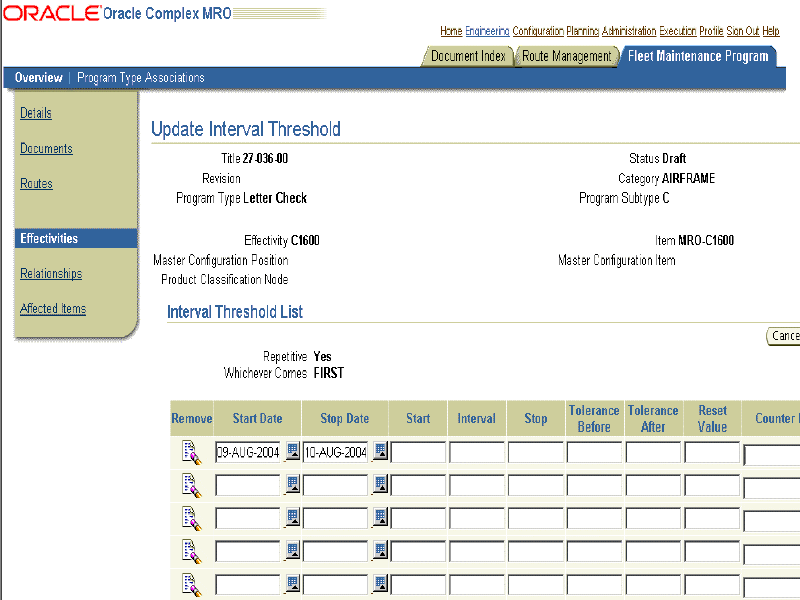
Task: Select Fleet Maintenance Program tab
Action: [x=698, y=56]
